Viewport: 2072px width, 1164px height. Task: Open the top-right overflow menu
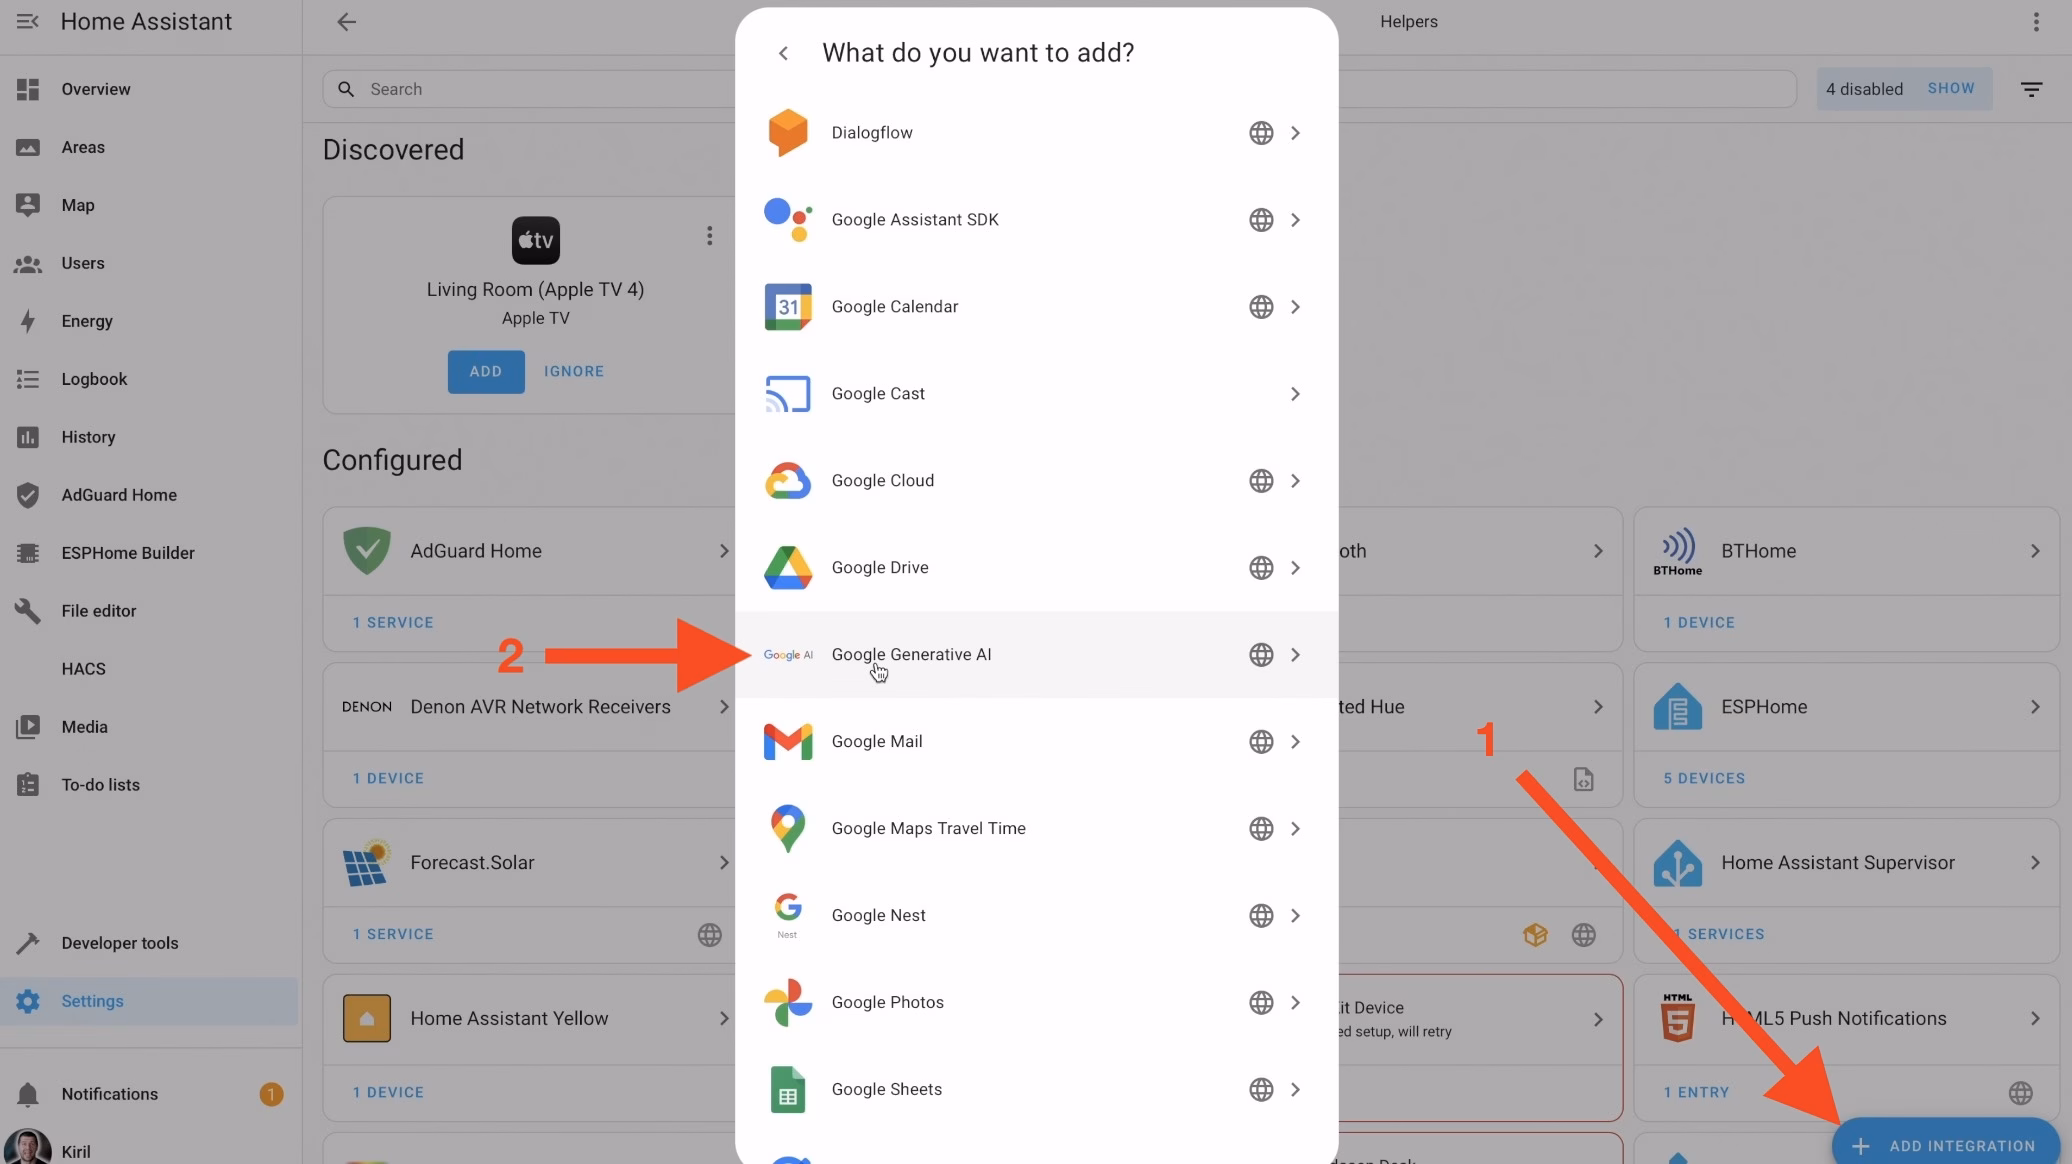2036,21
